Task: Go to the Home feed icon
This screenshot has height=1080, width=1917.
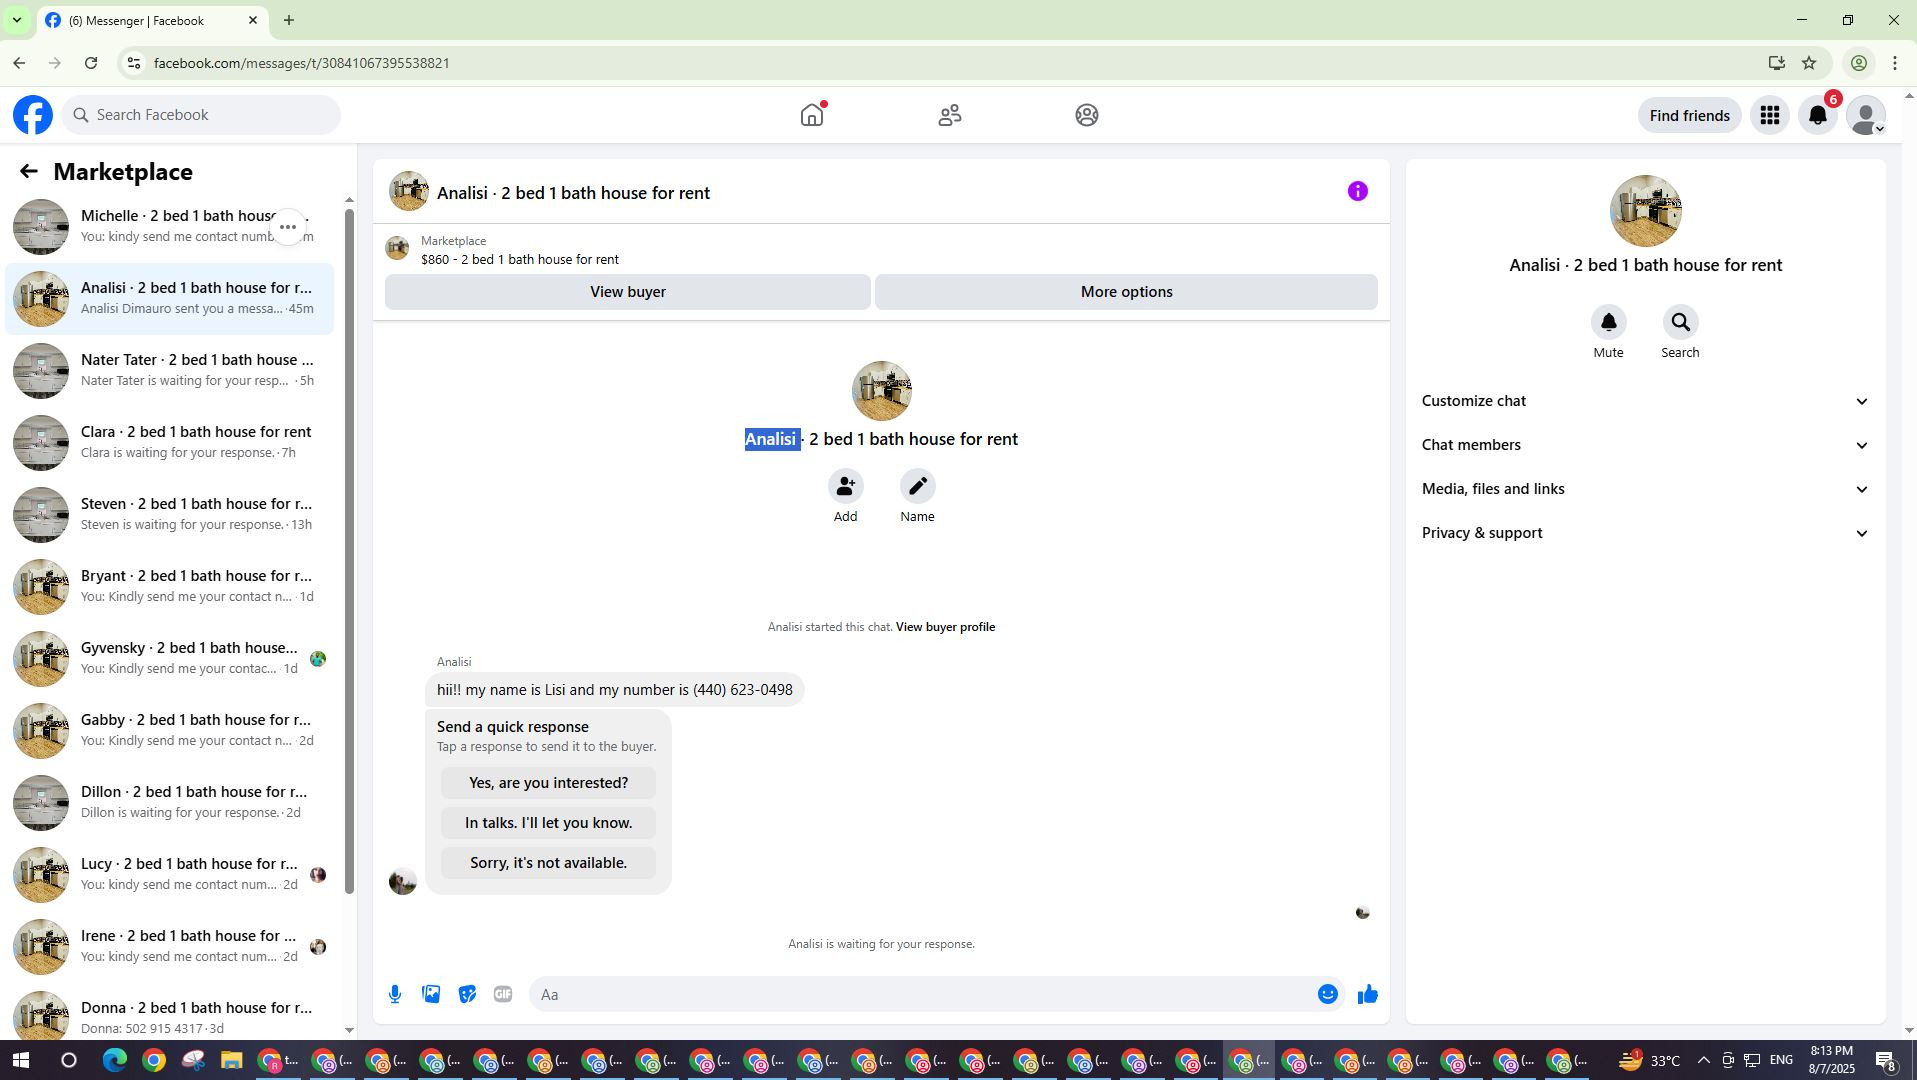Action: tap(812, 115)
